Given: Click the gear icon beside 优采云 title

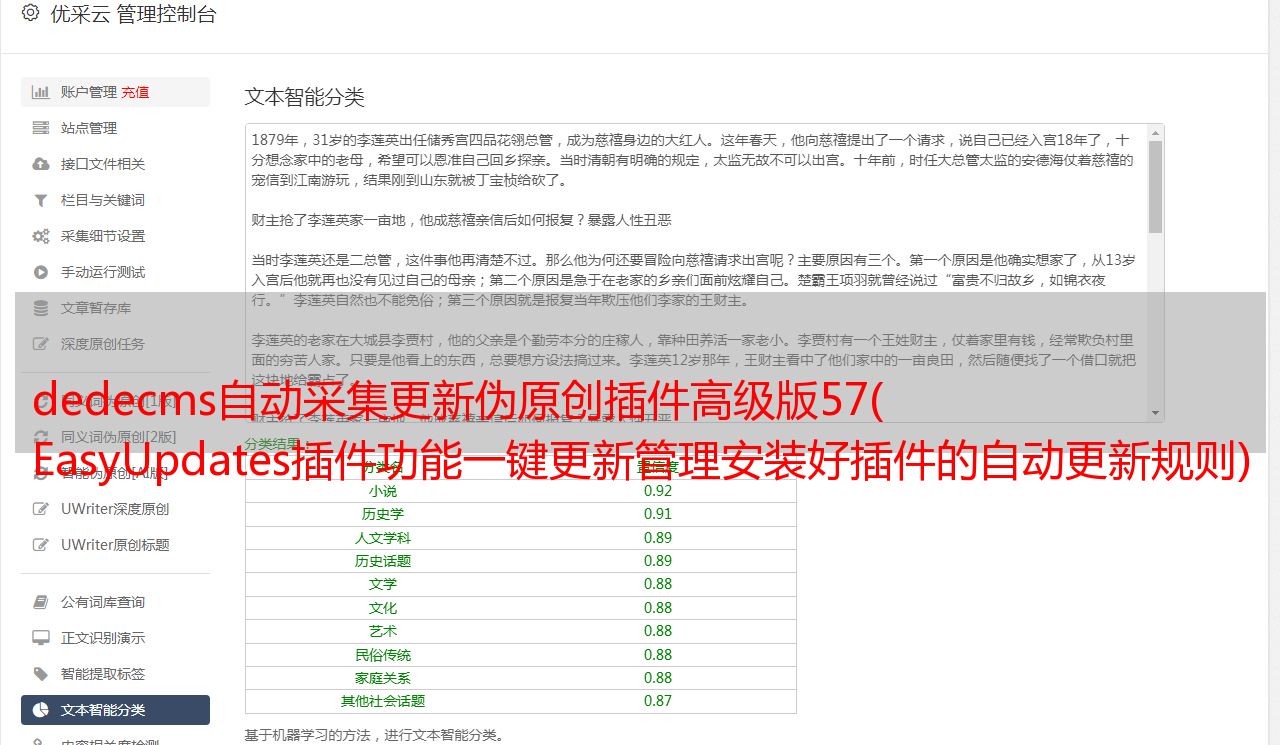Looking at the screenshot, I should (x=30, y=13).
